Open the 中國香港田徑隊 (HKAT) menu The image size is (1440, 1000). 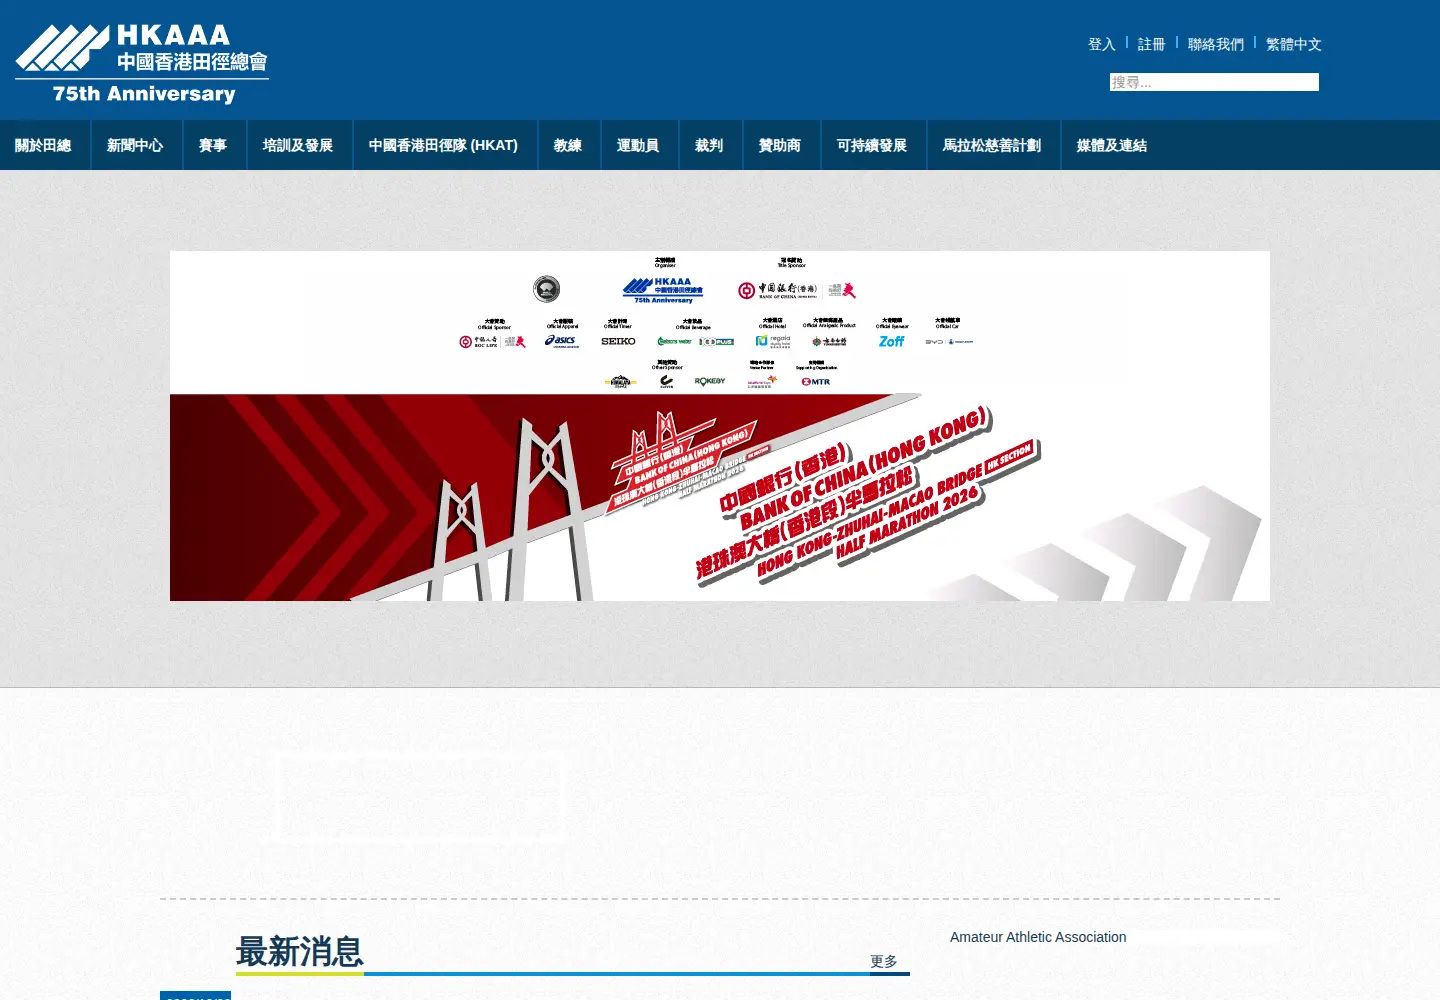tap(443, 145)
